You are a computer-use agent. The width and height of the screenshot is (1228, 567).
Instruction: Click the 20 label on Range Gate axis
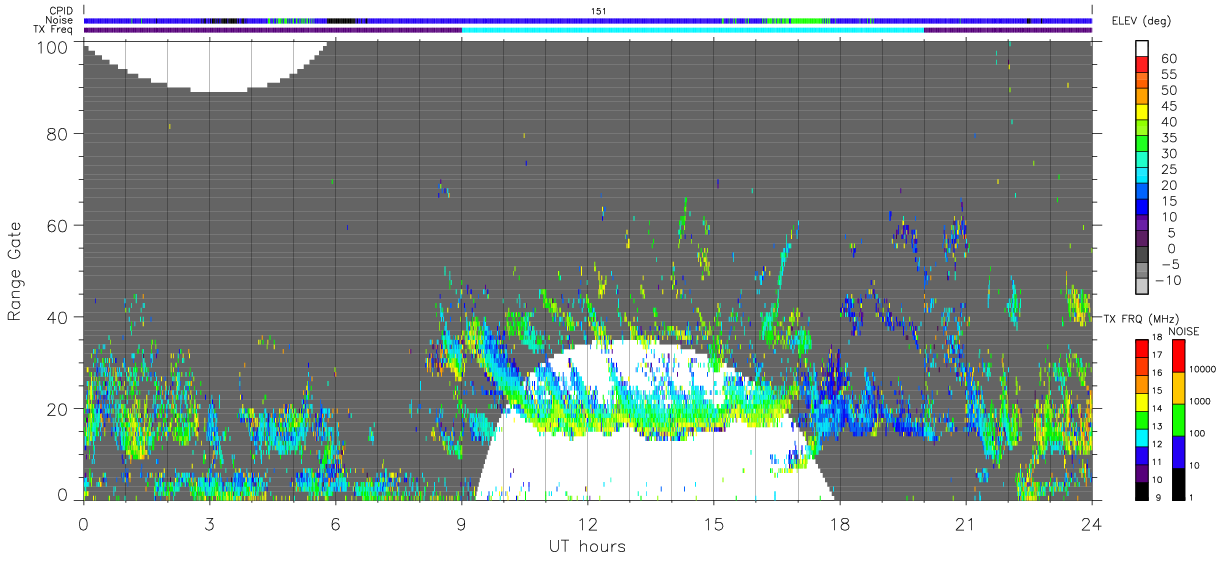59,409
